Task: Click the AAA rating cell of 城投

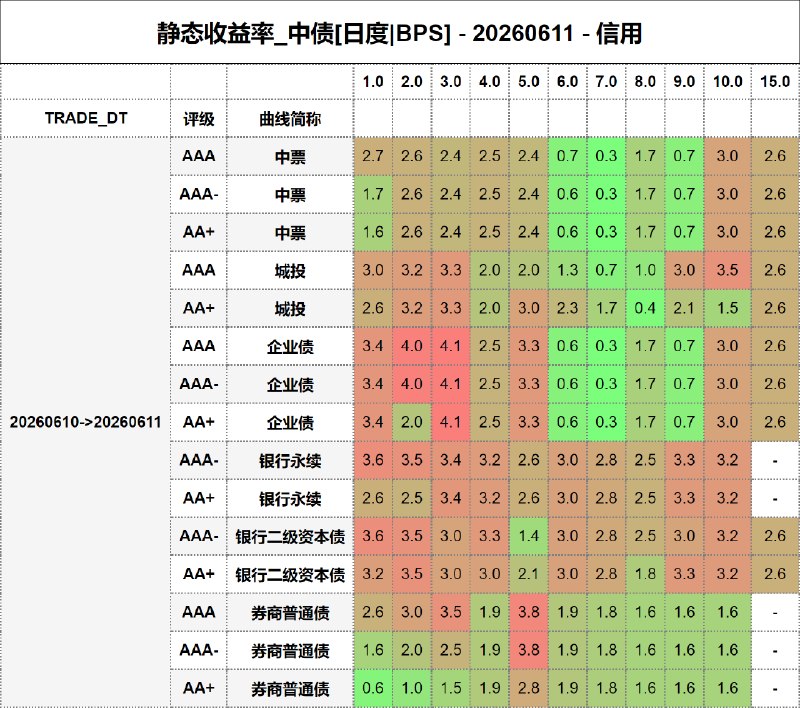Action: click(x=198, y=270)
